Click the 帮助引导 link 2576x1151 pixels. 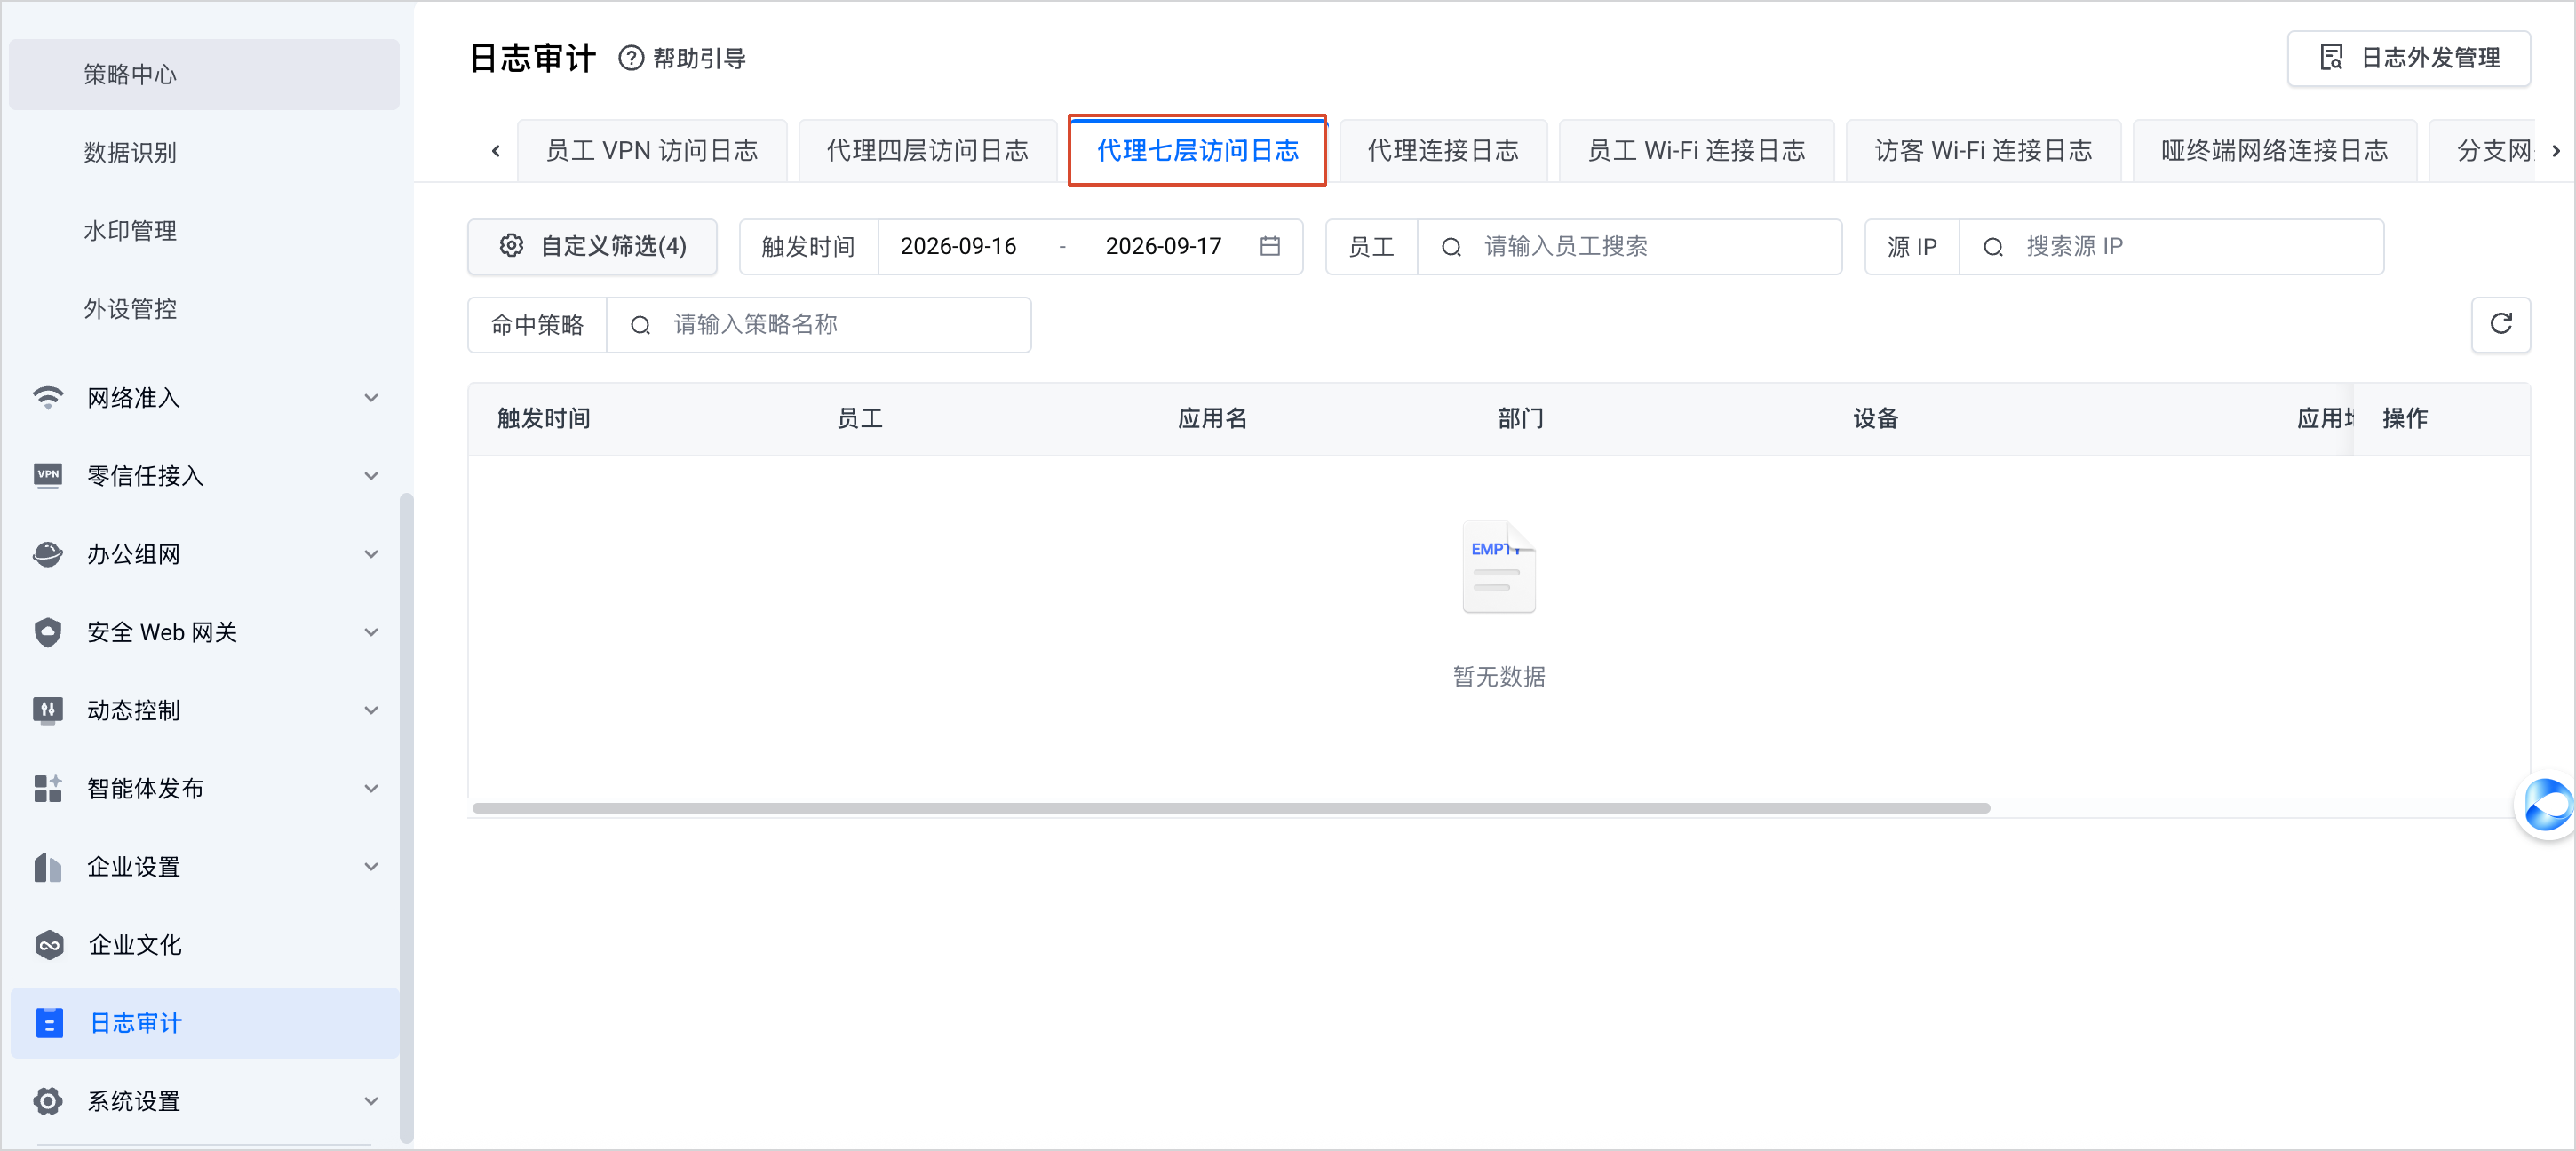[699, 59]
